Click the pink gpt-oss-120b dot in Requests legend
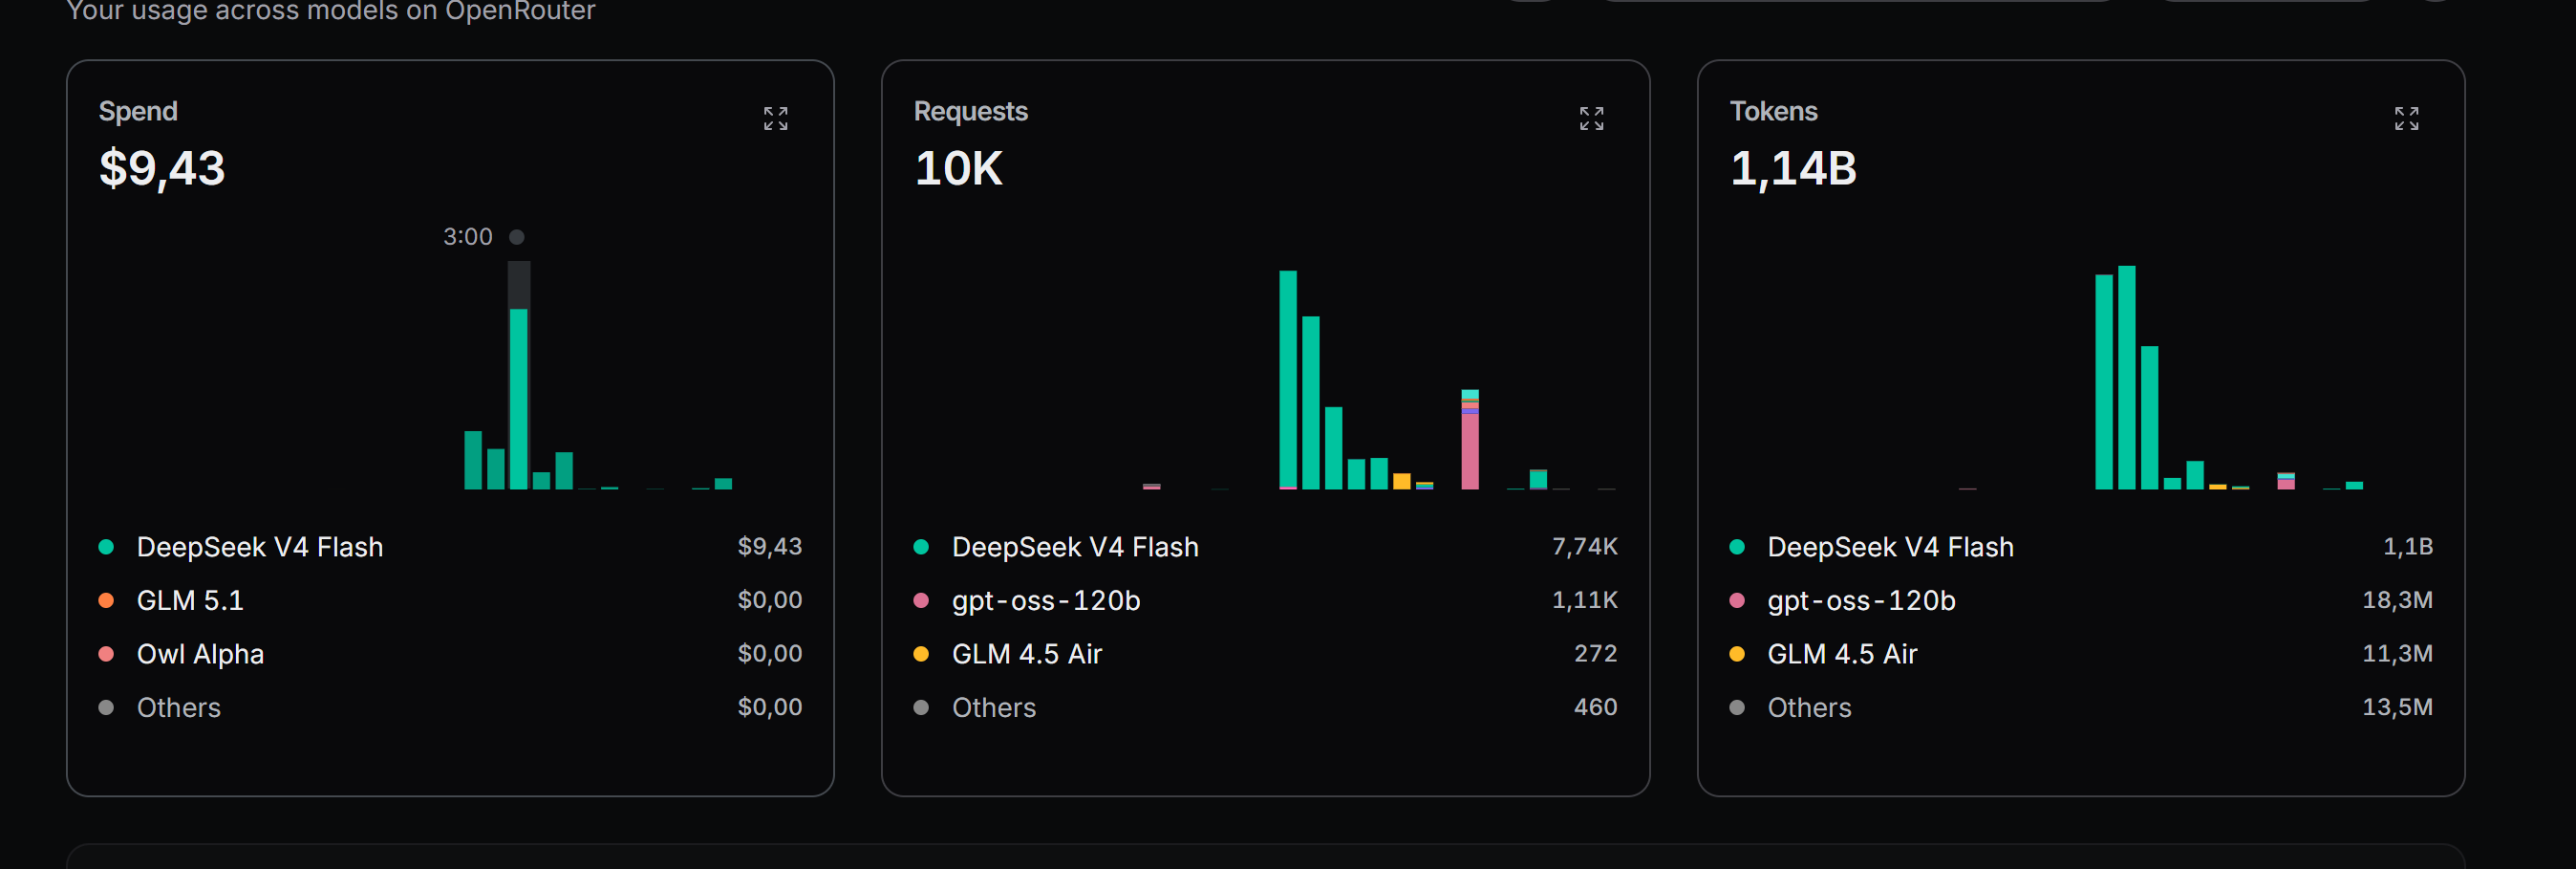 921,600
